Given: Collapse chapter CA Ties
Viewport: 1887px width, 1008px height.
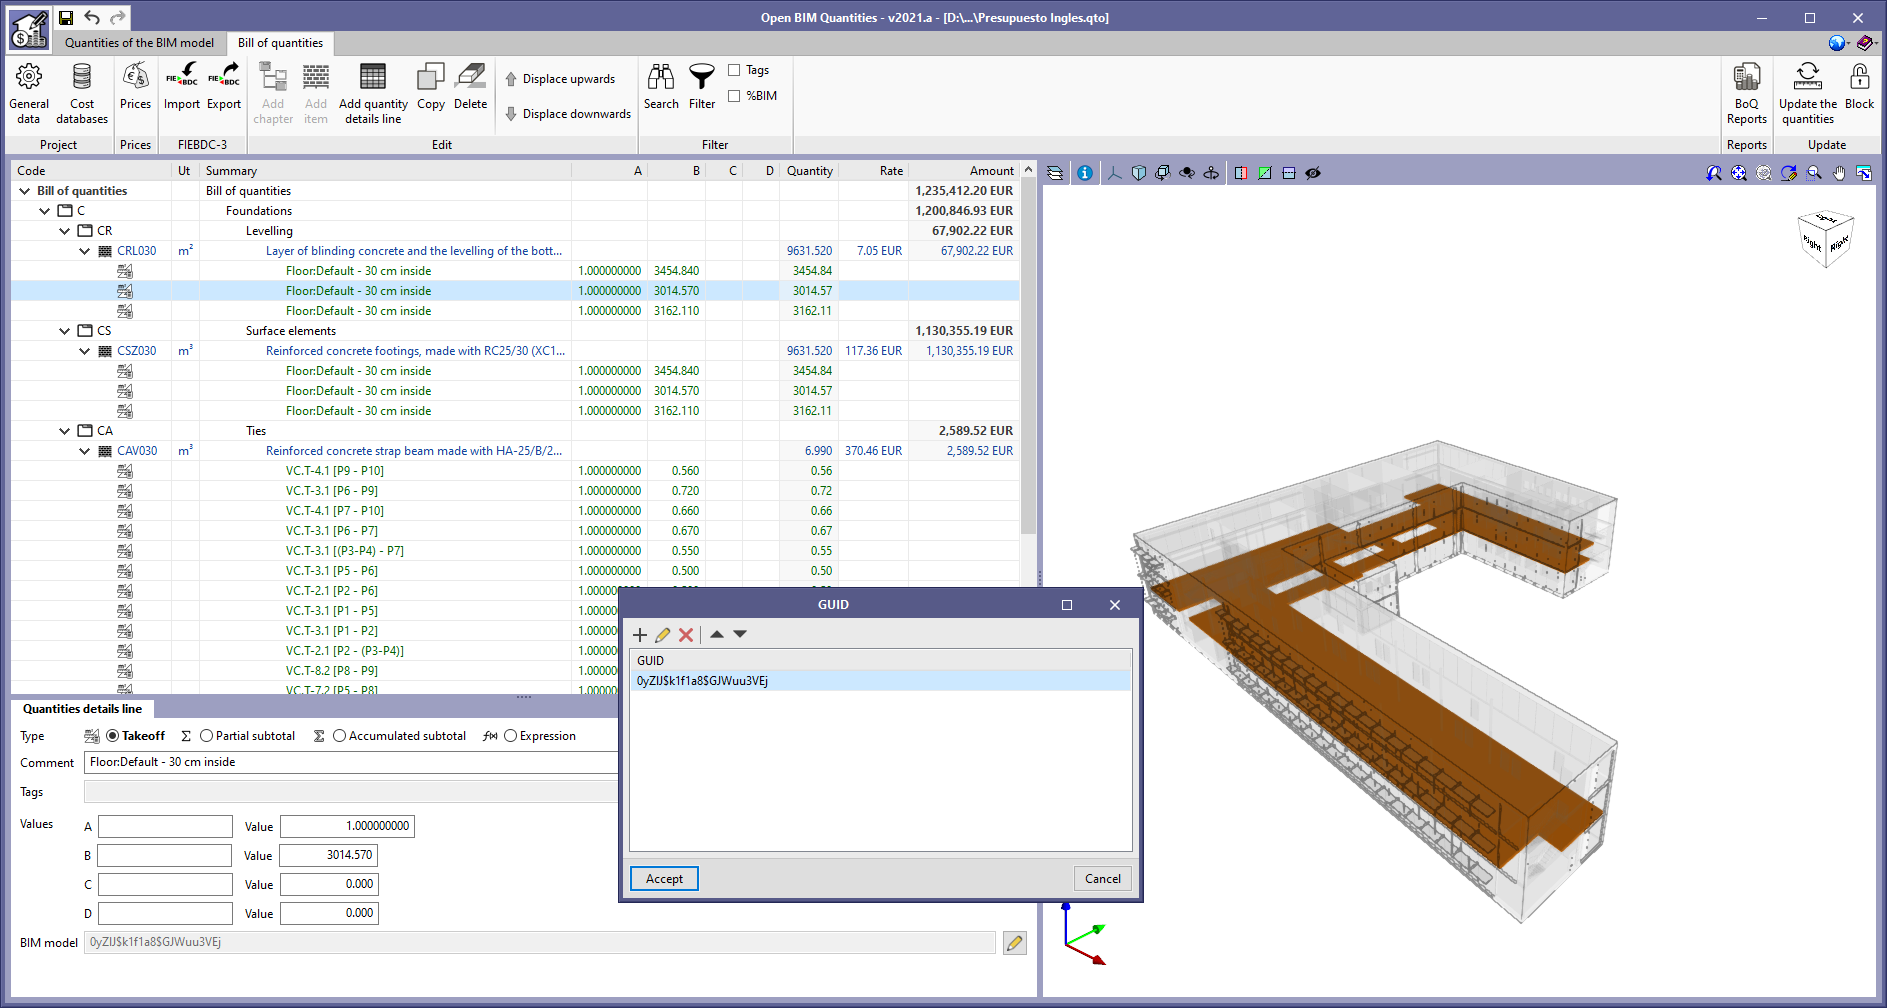Looking at the screenshot, I should click(65, 431).
